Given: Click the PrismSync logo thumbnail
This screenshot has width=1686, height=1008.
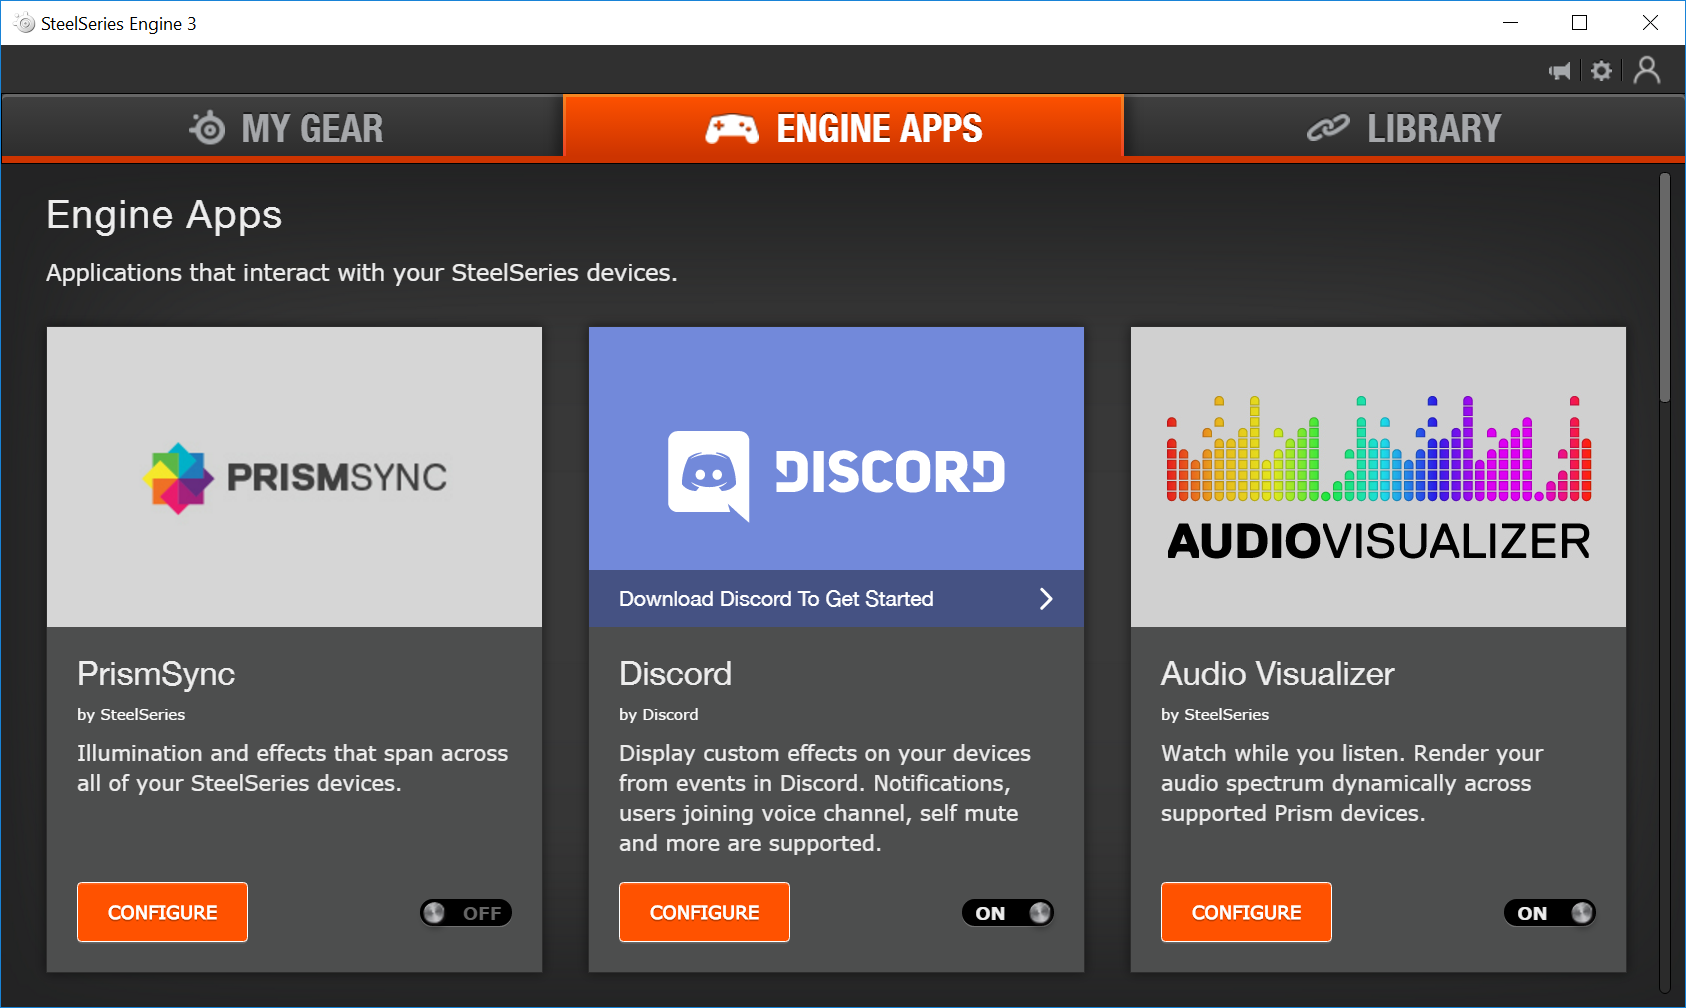Looking at the screenshot, I should 294,477.
